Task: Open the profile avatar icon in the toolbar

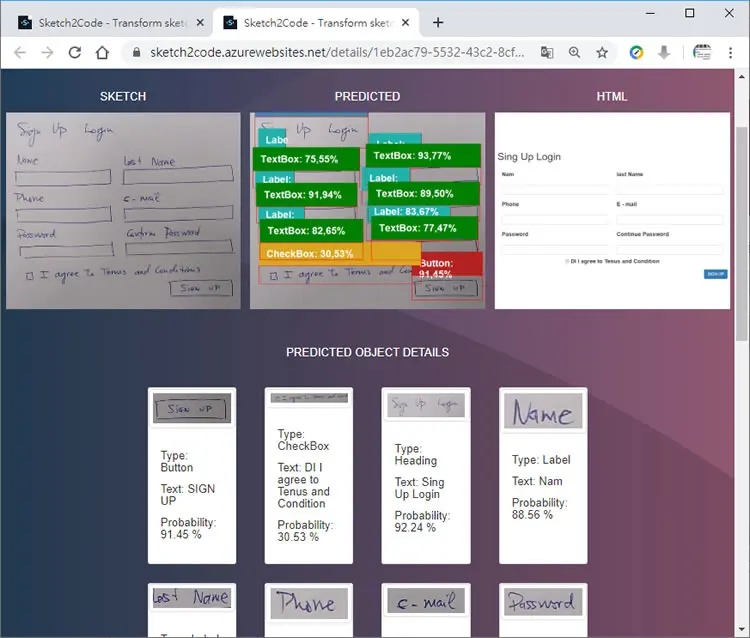Action: [702, 53]
